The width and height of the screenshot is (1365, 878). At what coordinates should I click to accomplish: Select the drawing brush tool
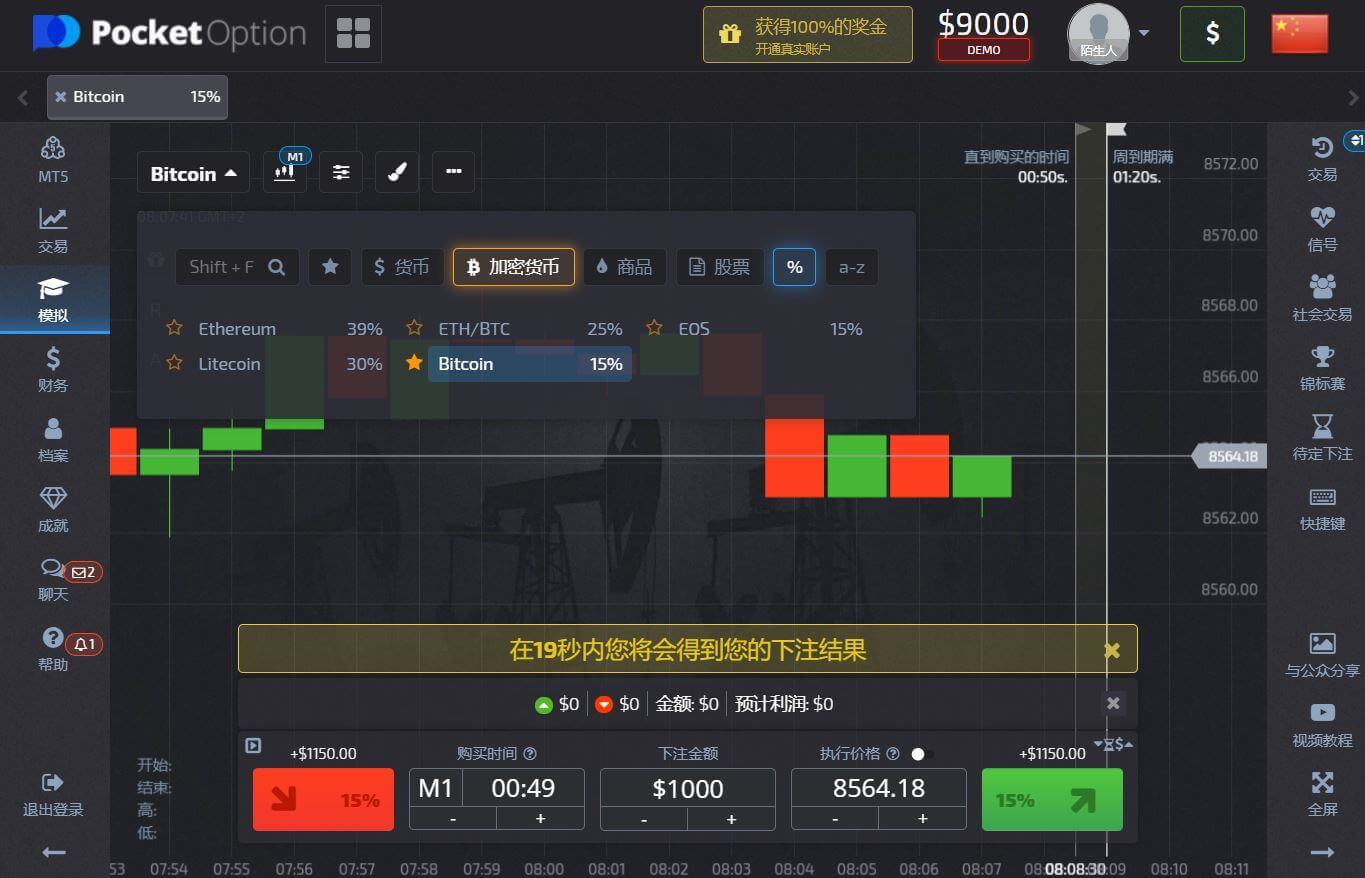click(397, 172)
